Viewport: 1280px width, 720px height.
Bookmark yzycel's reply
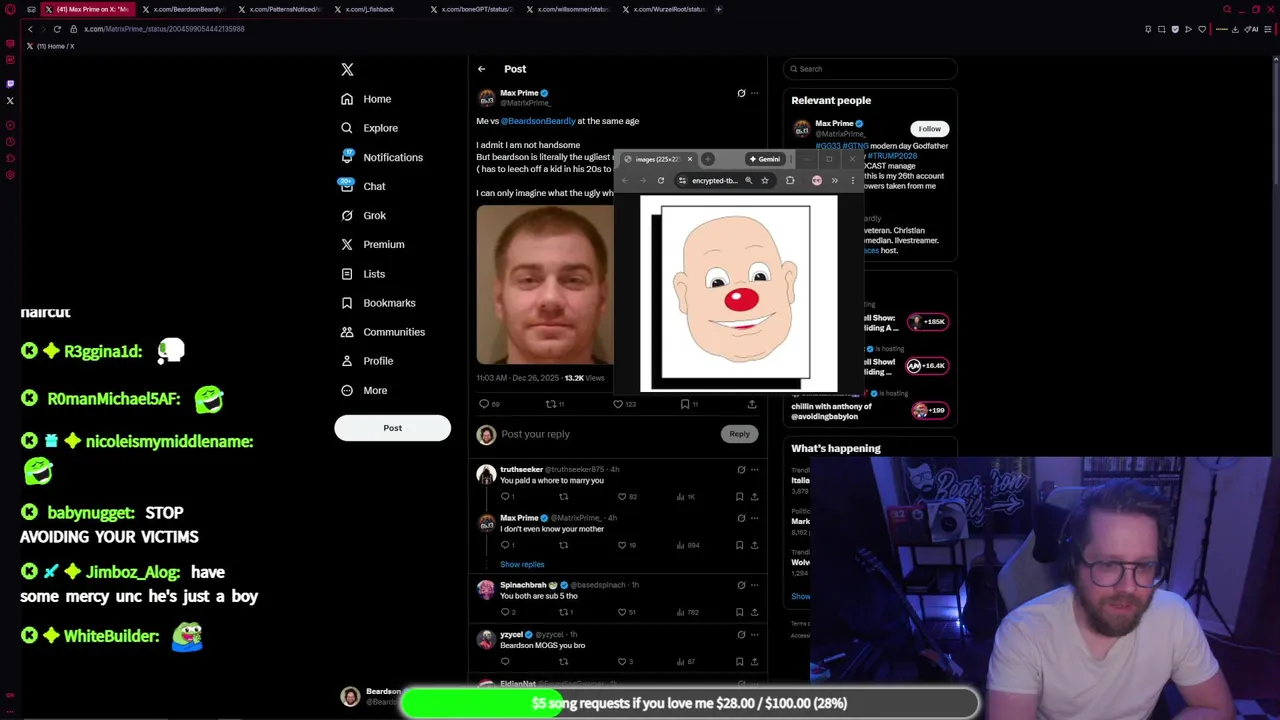pyautogui.click(x=740, y=661)
